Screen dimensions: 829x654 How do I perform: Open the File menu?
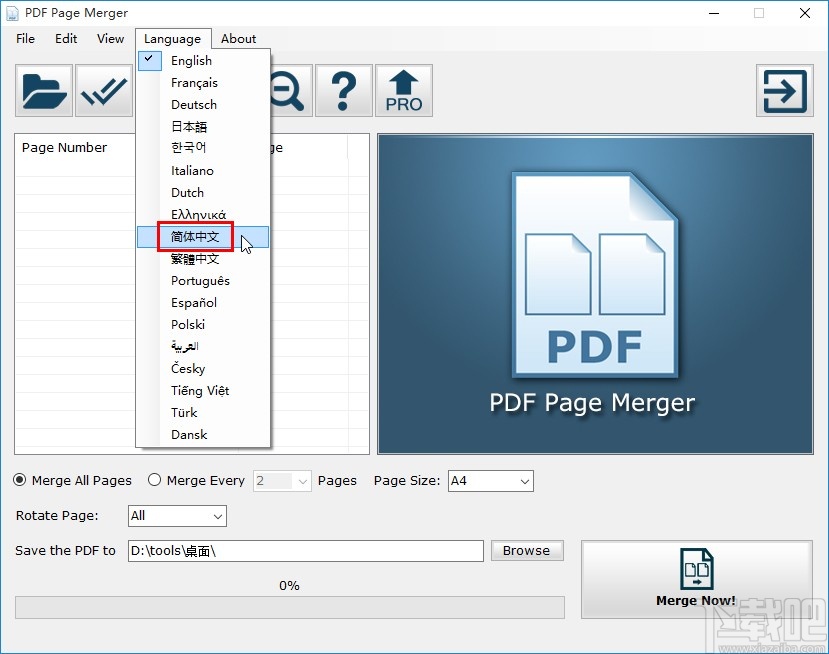(x=25, y=39)
